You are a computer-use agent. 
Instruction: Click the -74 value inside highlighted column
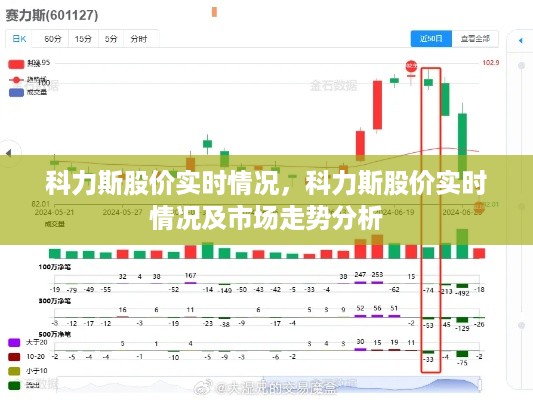(x=429, y=290)
